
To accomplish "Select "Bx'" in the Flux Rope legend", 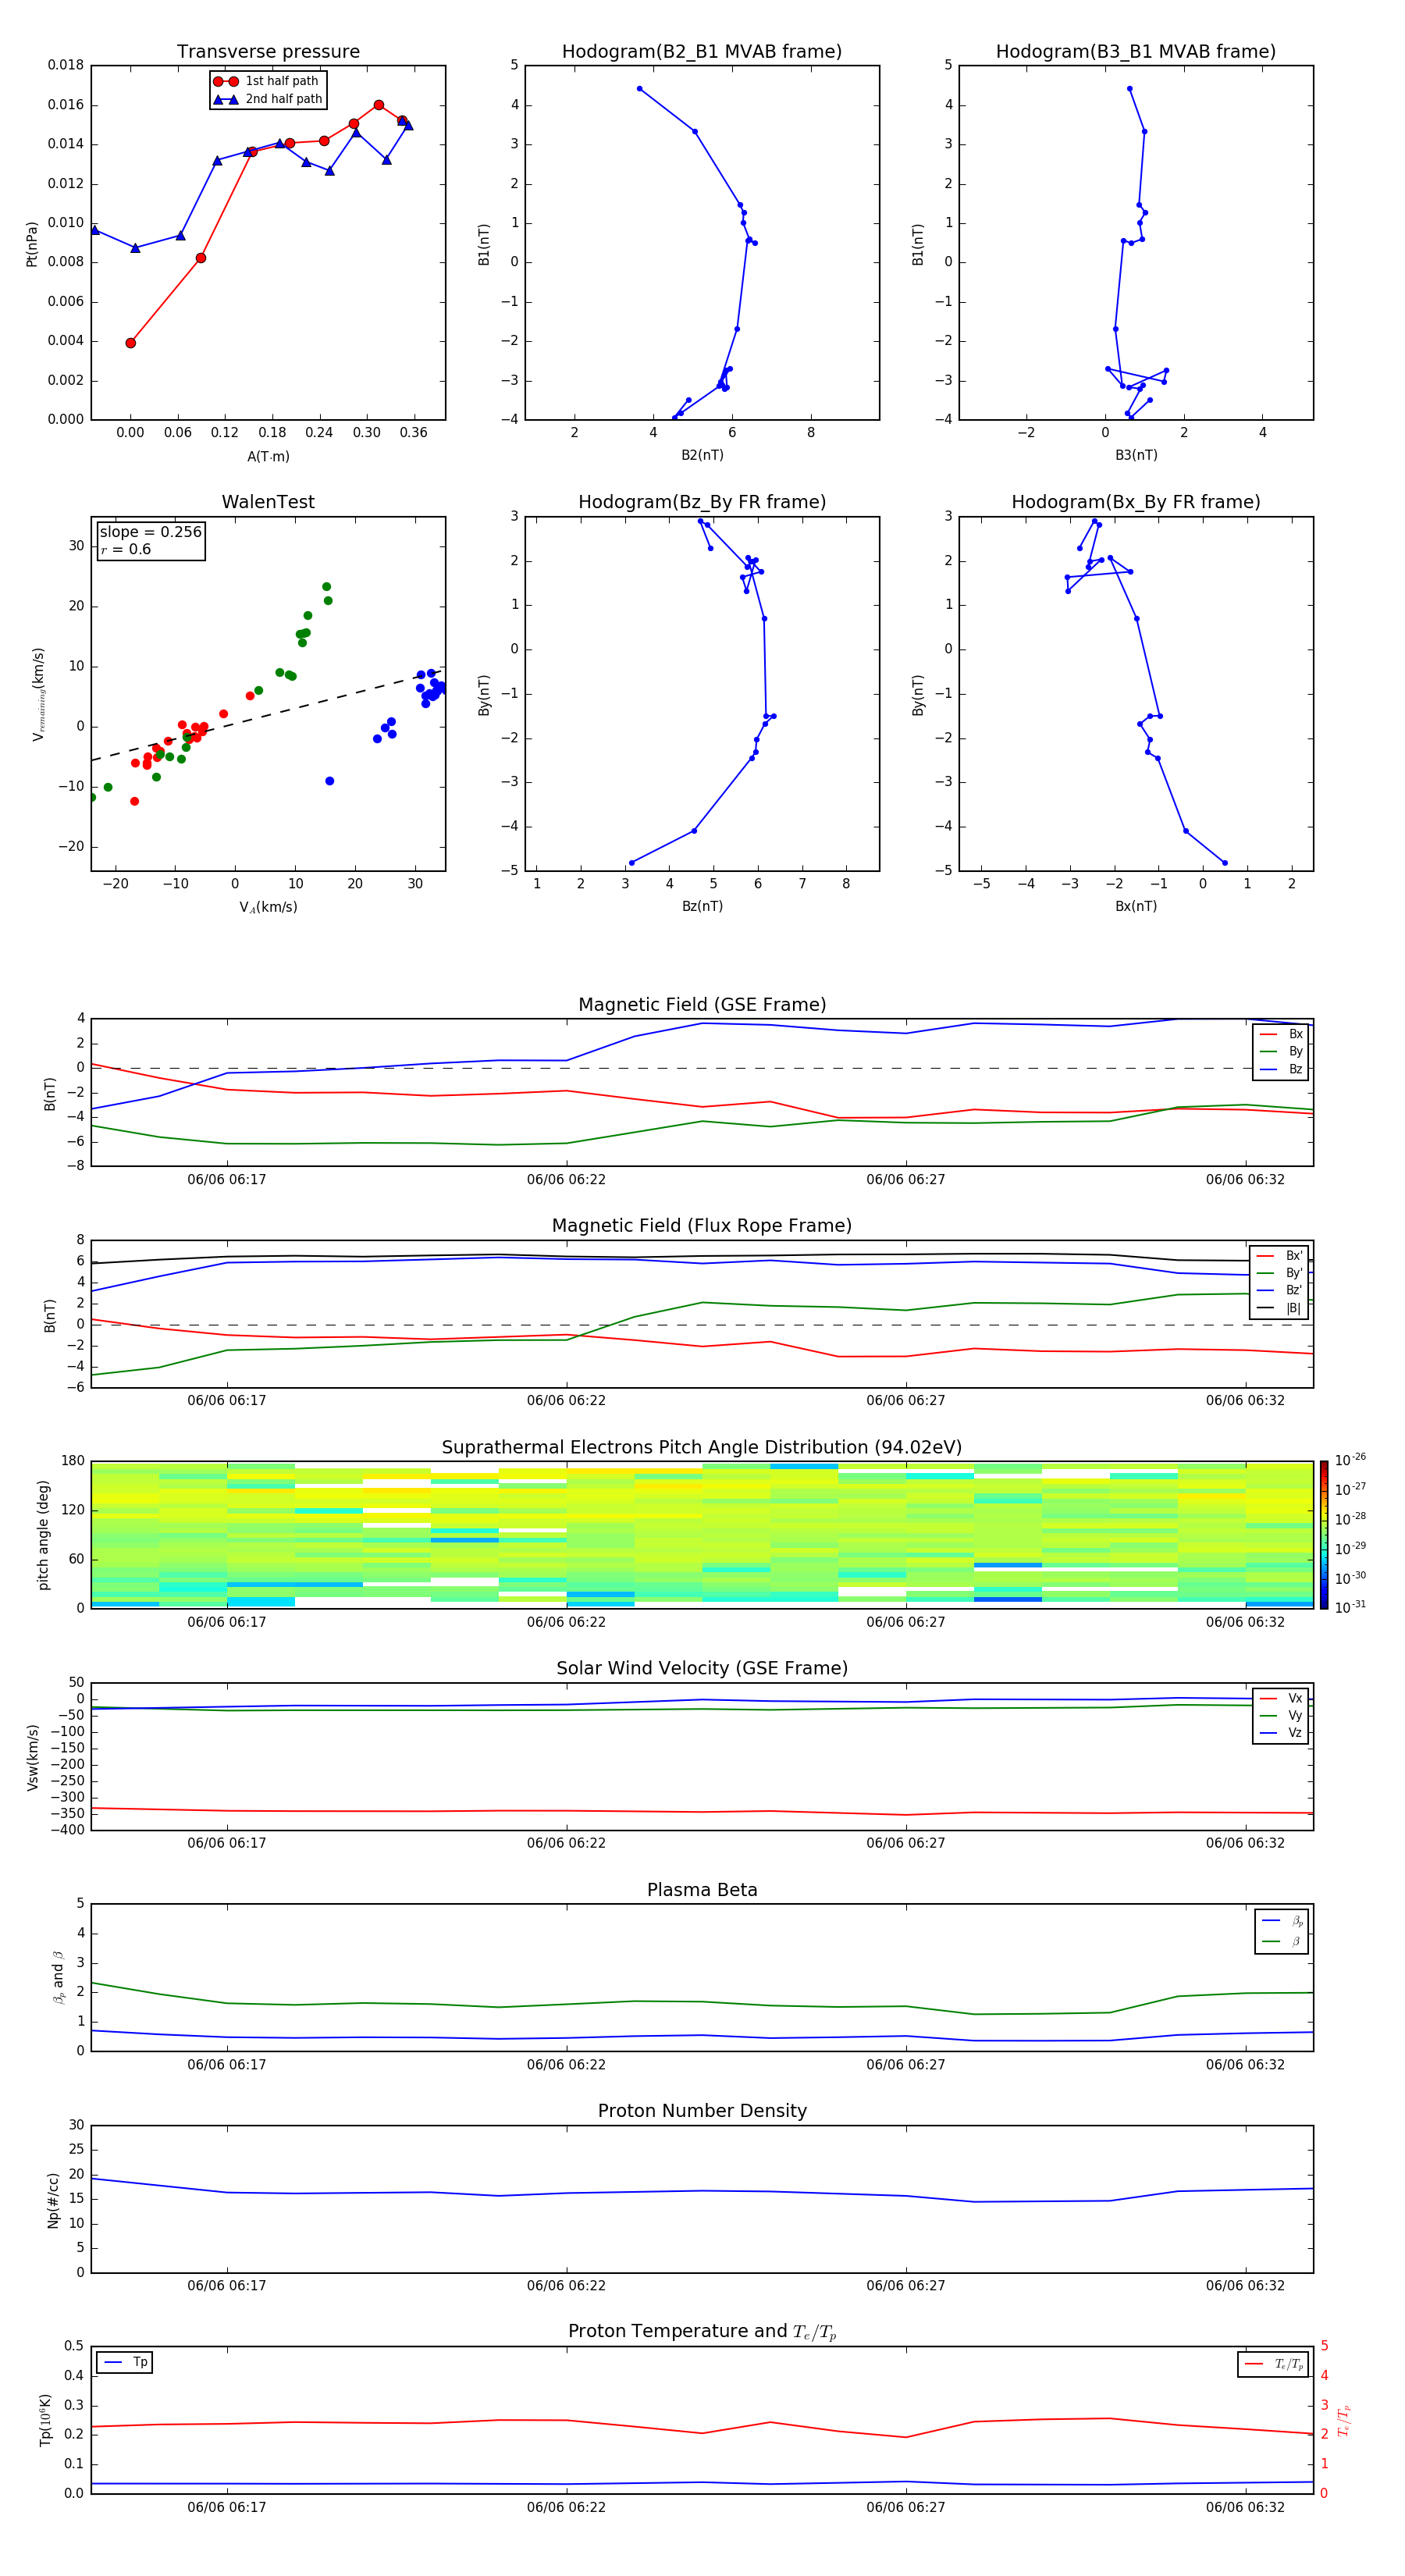I will point(1279,1256).
